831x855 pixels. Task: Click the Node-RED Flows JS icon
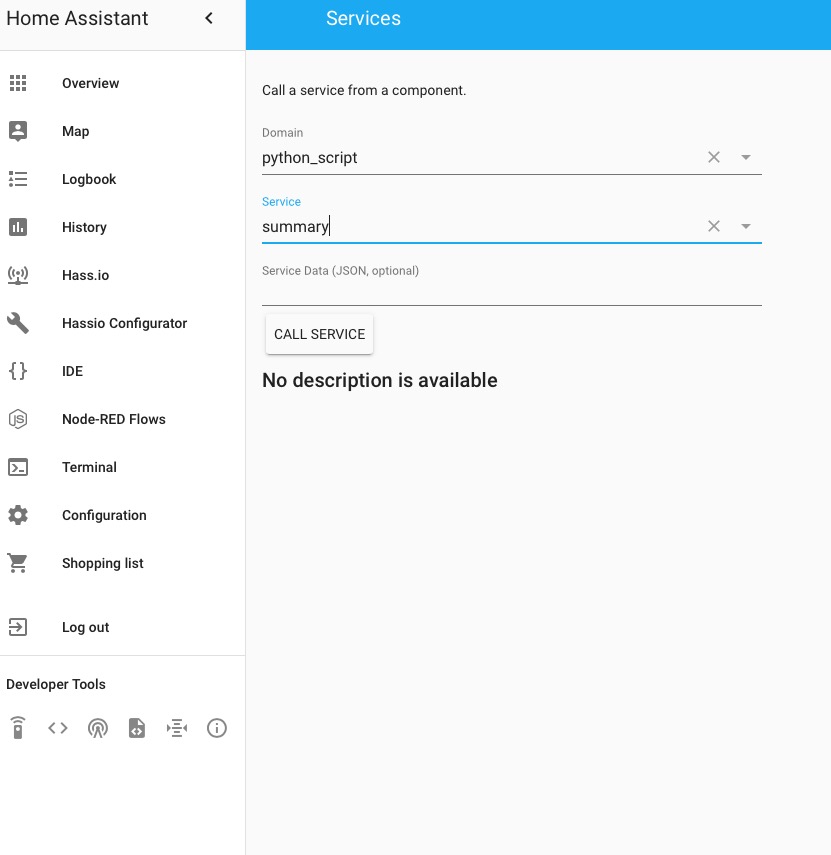coord(18,419)
